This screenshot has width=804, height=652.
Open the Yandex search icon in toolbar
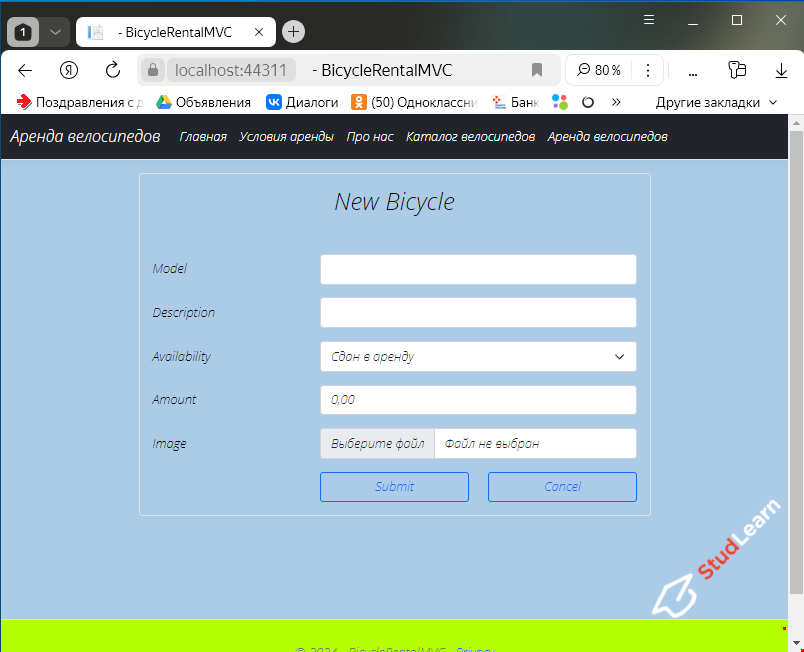point(67,71)
